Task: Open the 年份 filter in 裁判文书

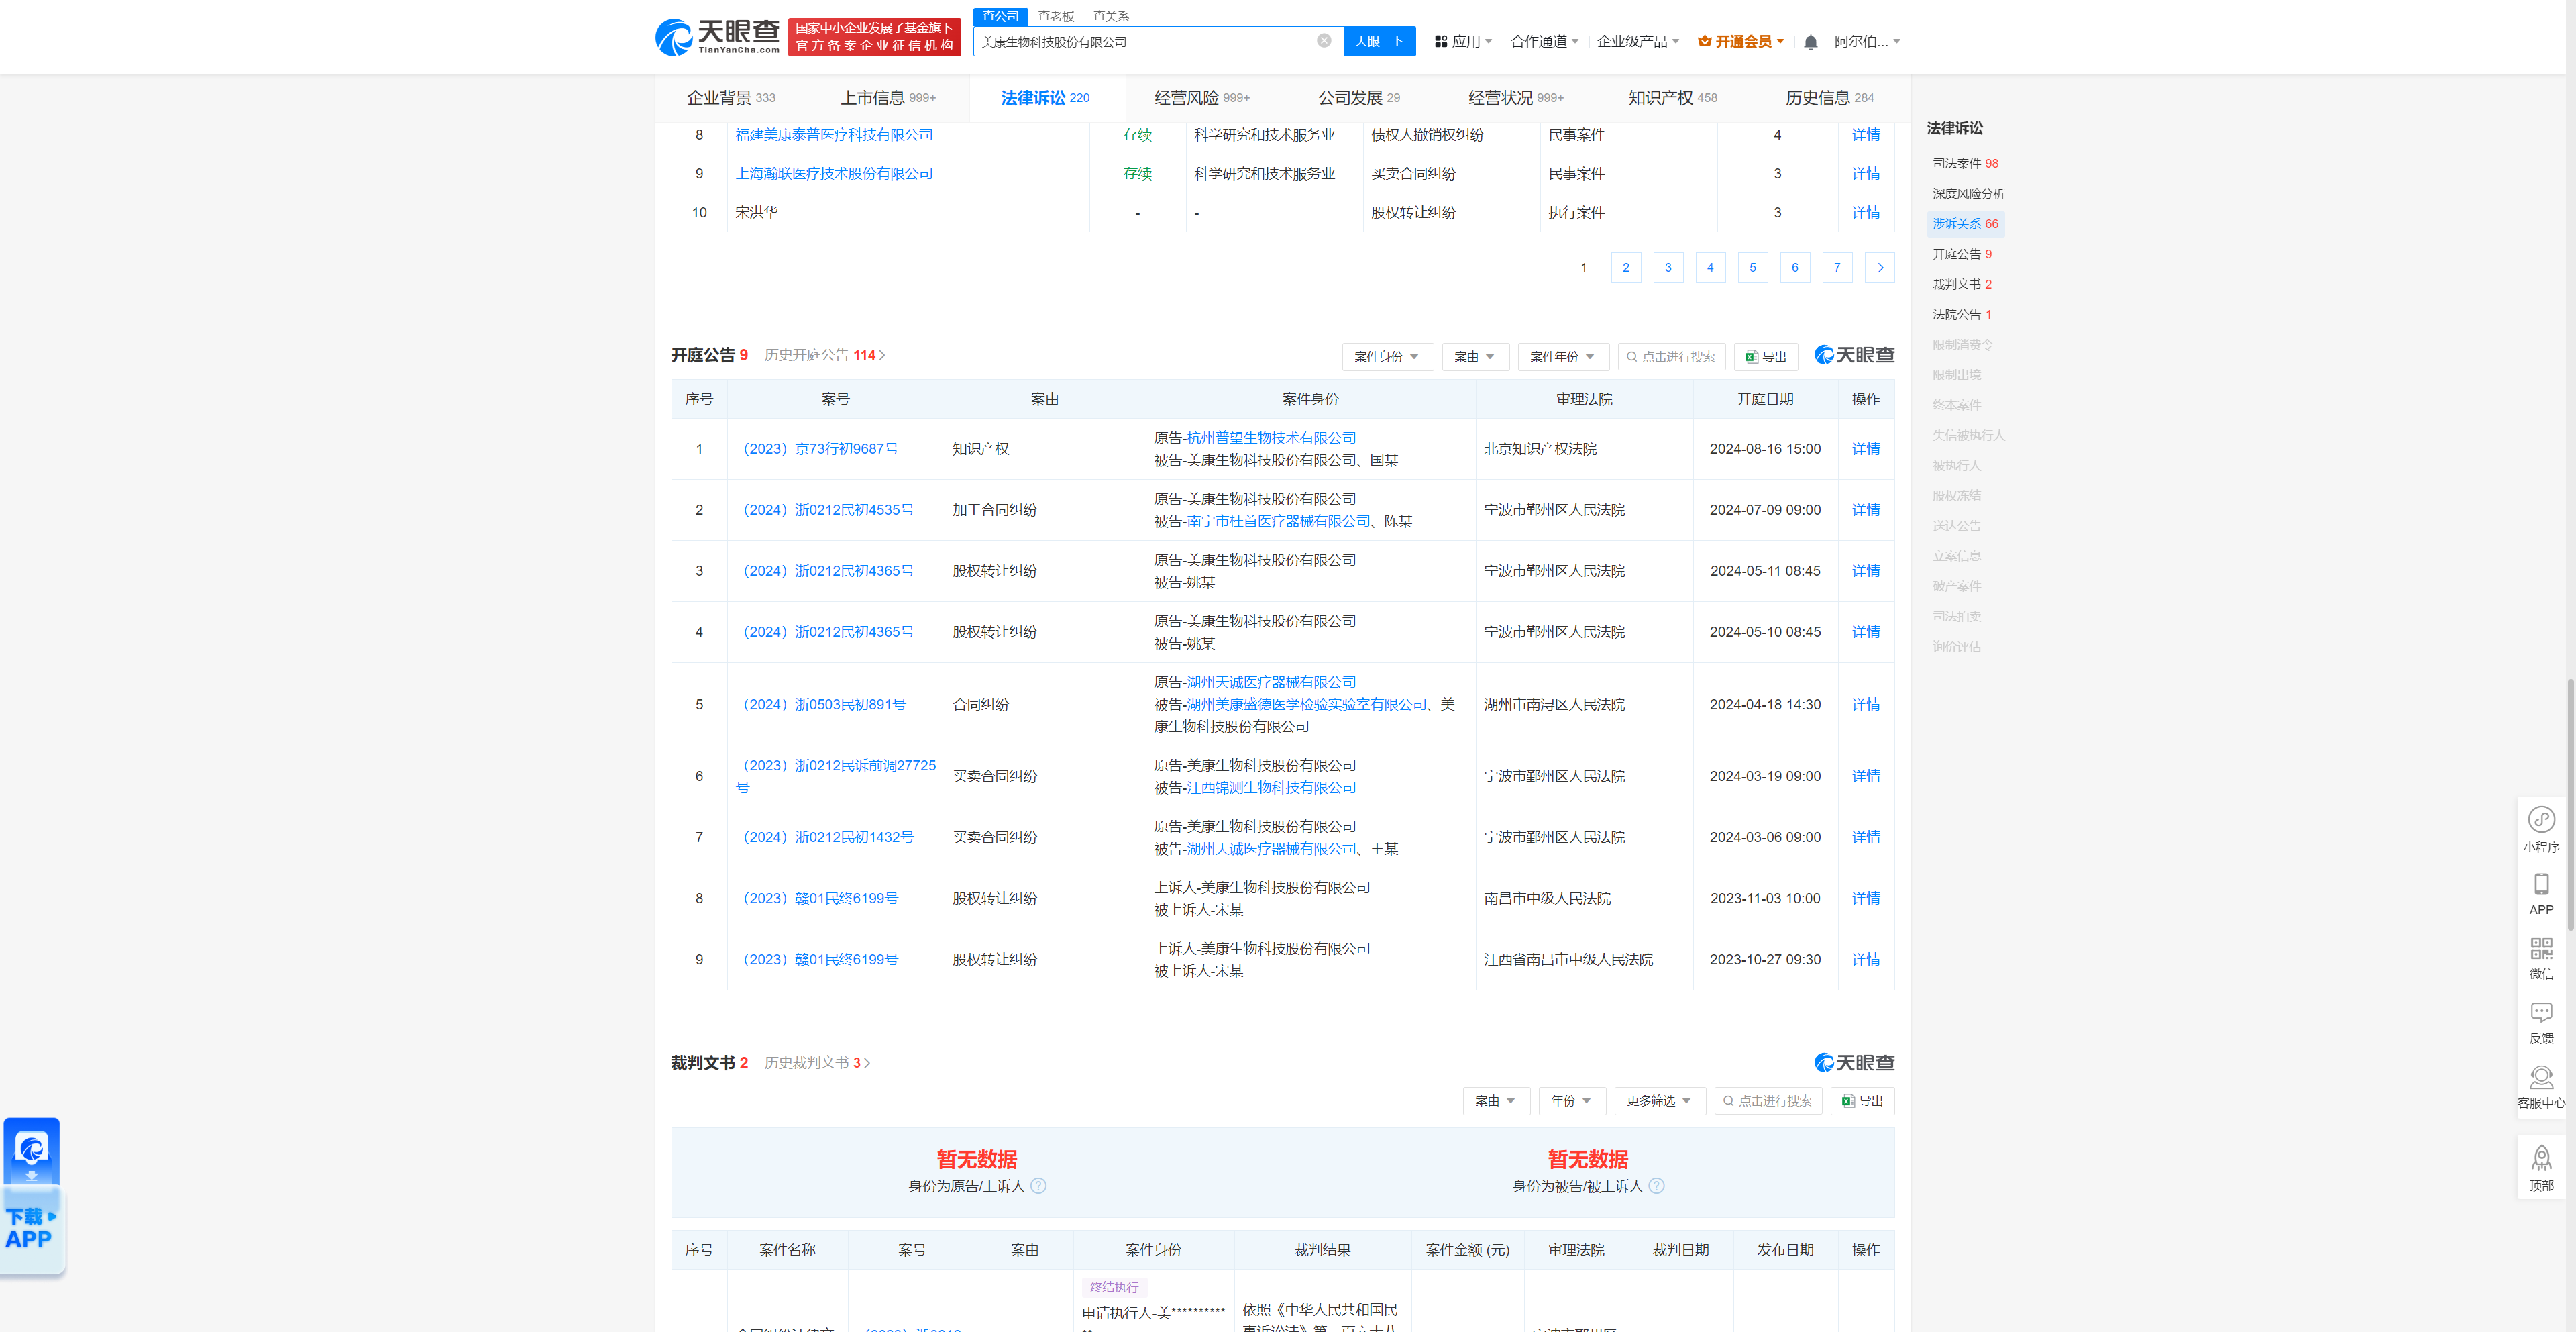Action: coord(1571,1101)
